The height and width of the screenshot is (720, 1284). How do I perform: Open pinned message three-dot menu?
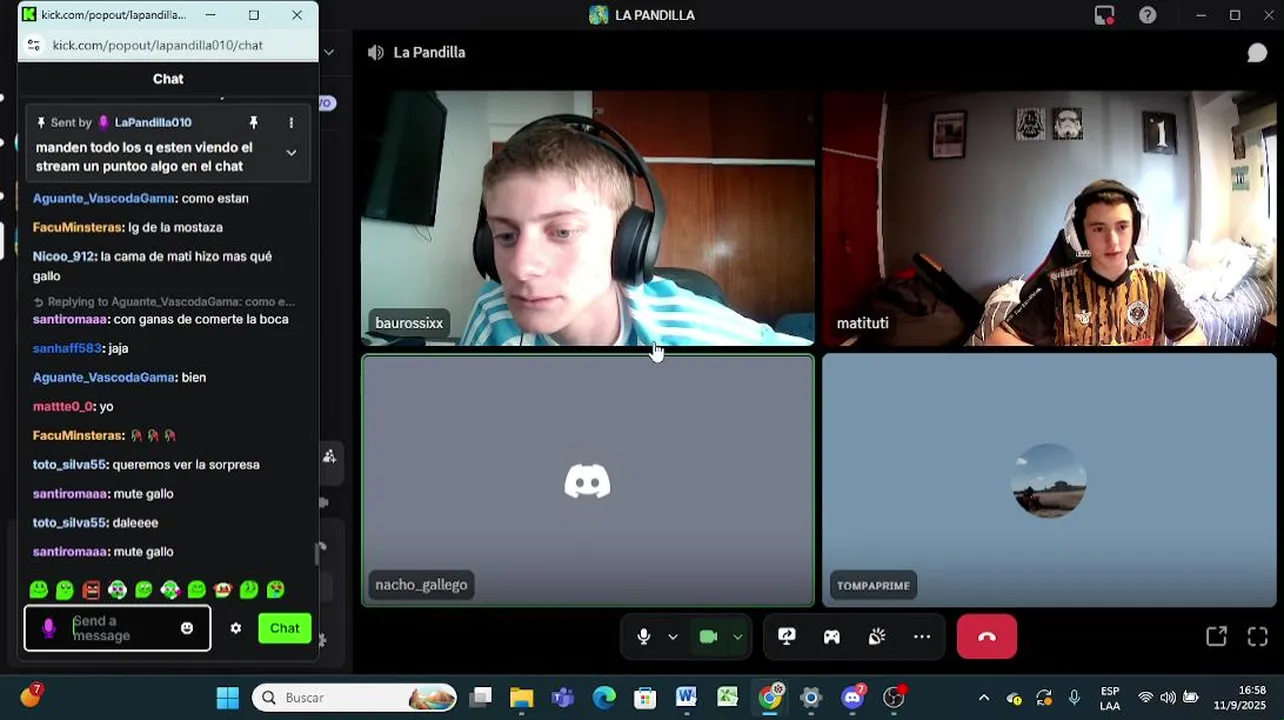tap(291, 122)
